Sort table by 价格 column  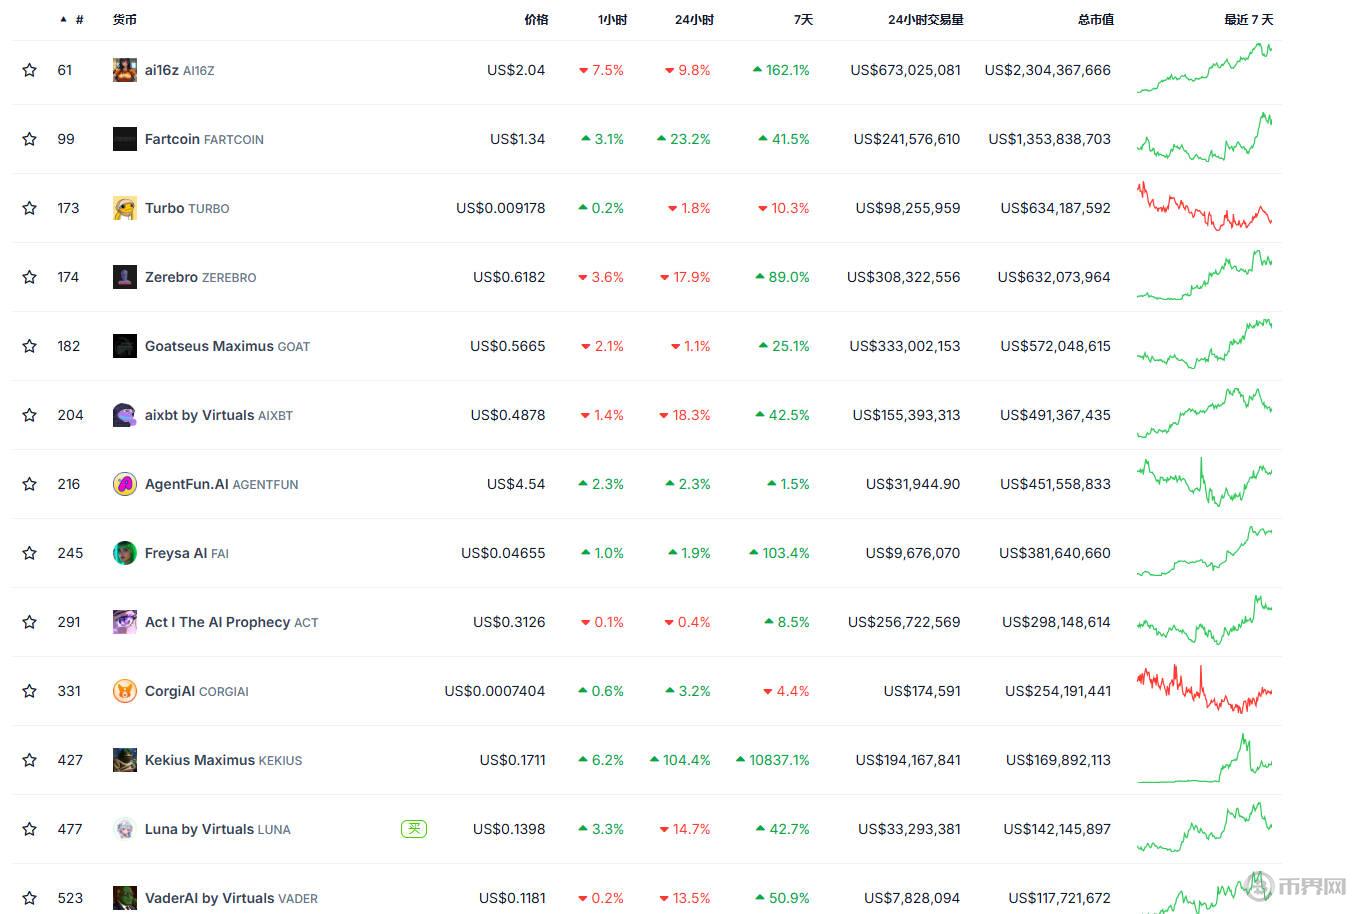(536, 19)
